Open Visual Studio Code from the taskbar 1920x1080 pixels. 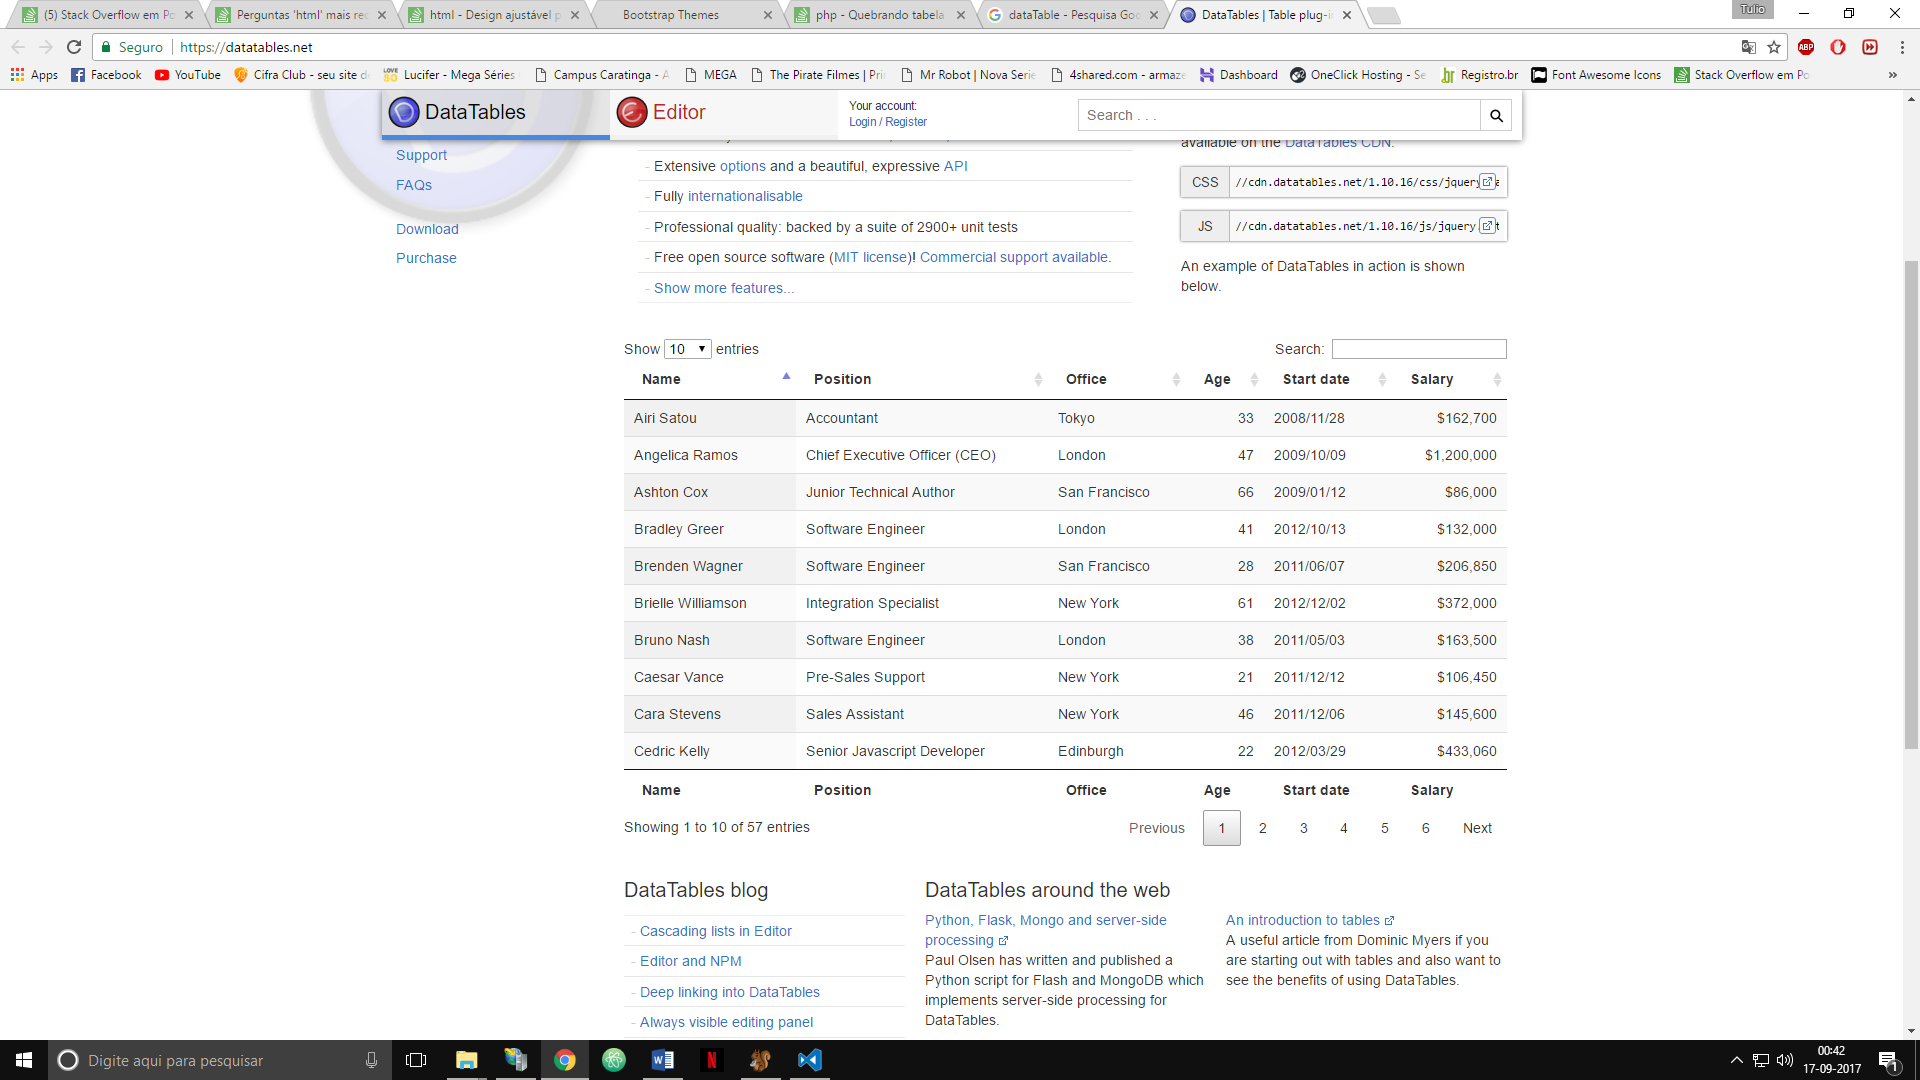pos(809,1060)
